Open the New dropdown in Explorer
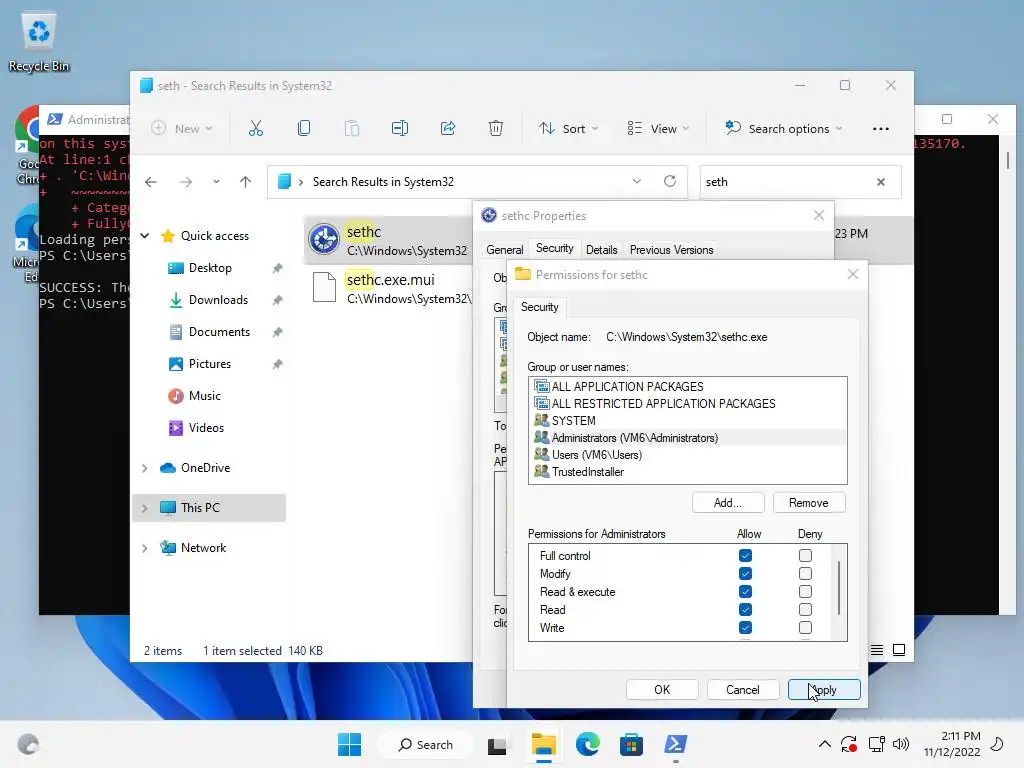 coord(182,129)
